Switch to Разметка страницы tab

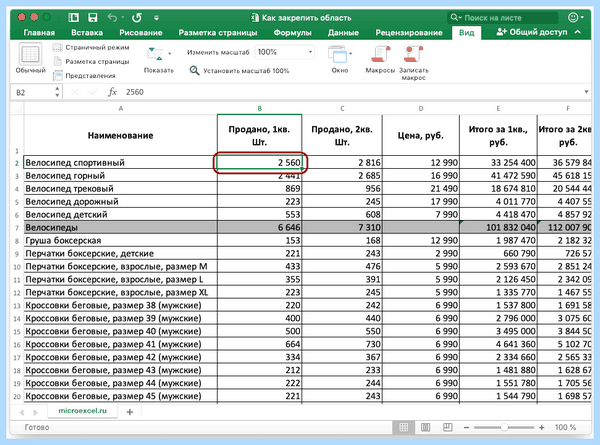(218, 33)
